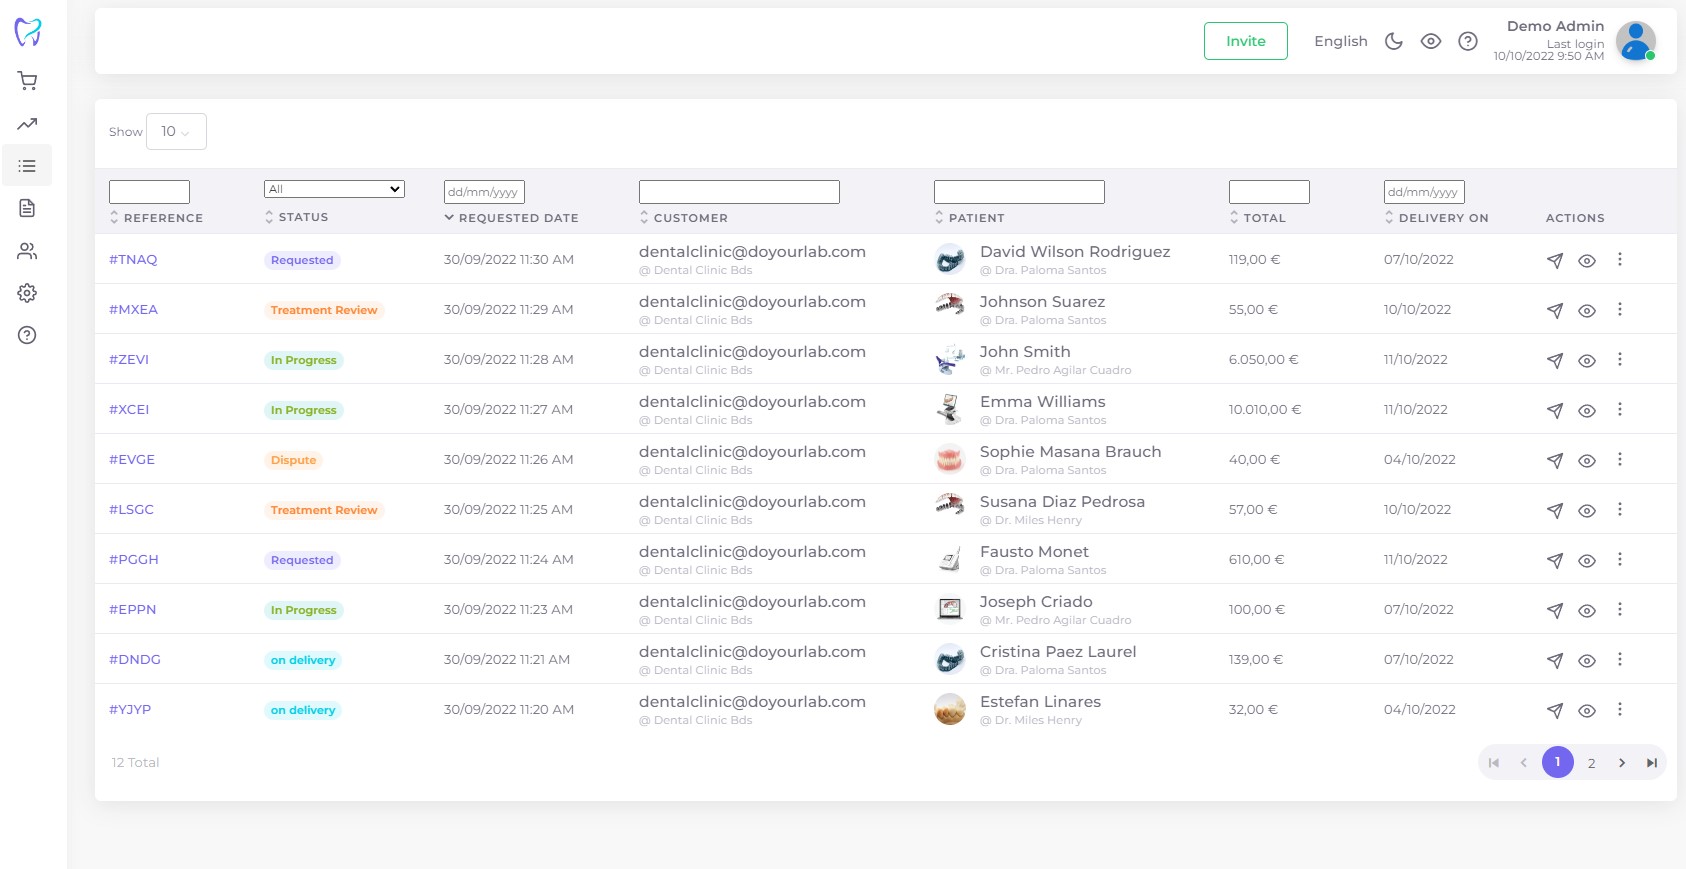The height and width of the screenshot is (869, 1686).
Task: View order #EVGE with eye icon
Action: 1586,461
